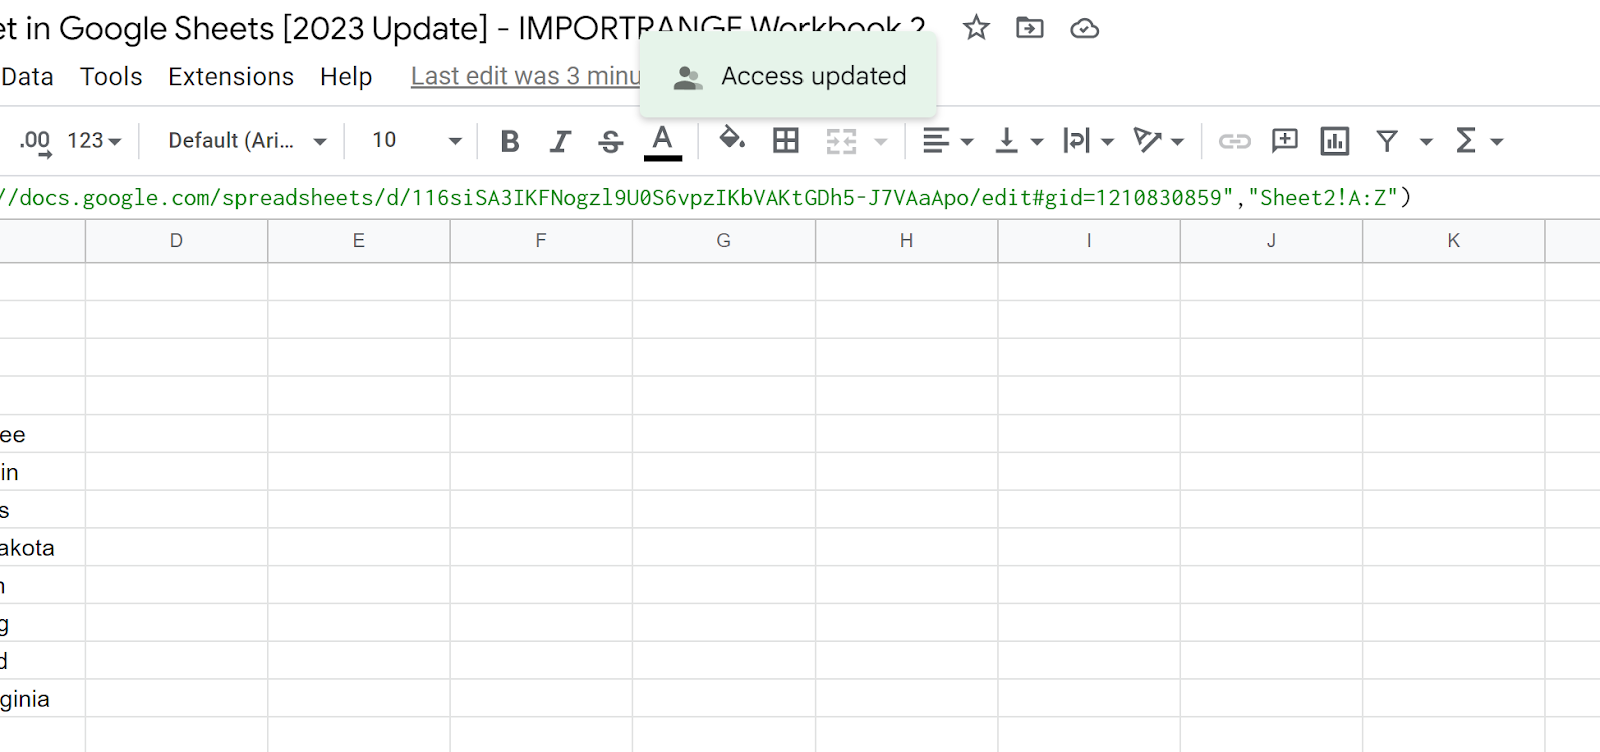Click text rotation icon

(x=1147, y=141)
